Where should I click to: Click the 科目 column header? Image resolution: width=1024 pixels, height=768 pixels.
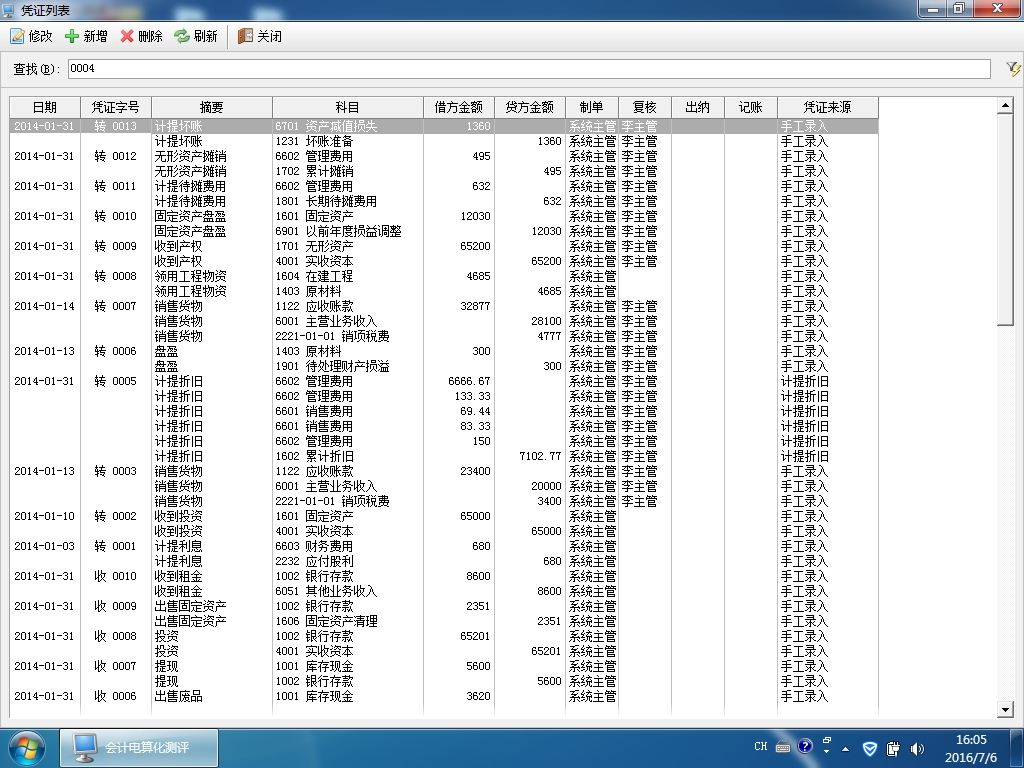coord(347,107)
